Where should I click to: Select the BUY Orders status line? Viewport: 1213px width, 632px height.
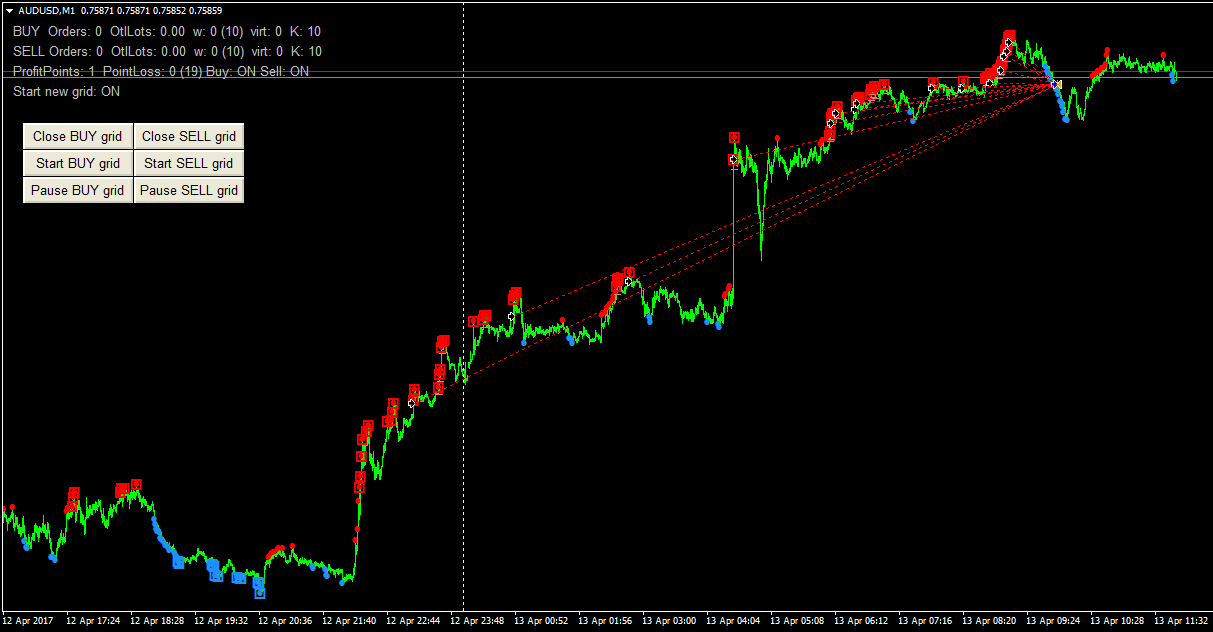point(167,31)
